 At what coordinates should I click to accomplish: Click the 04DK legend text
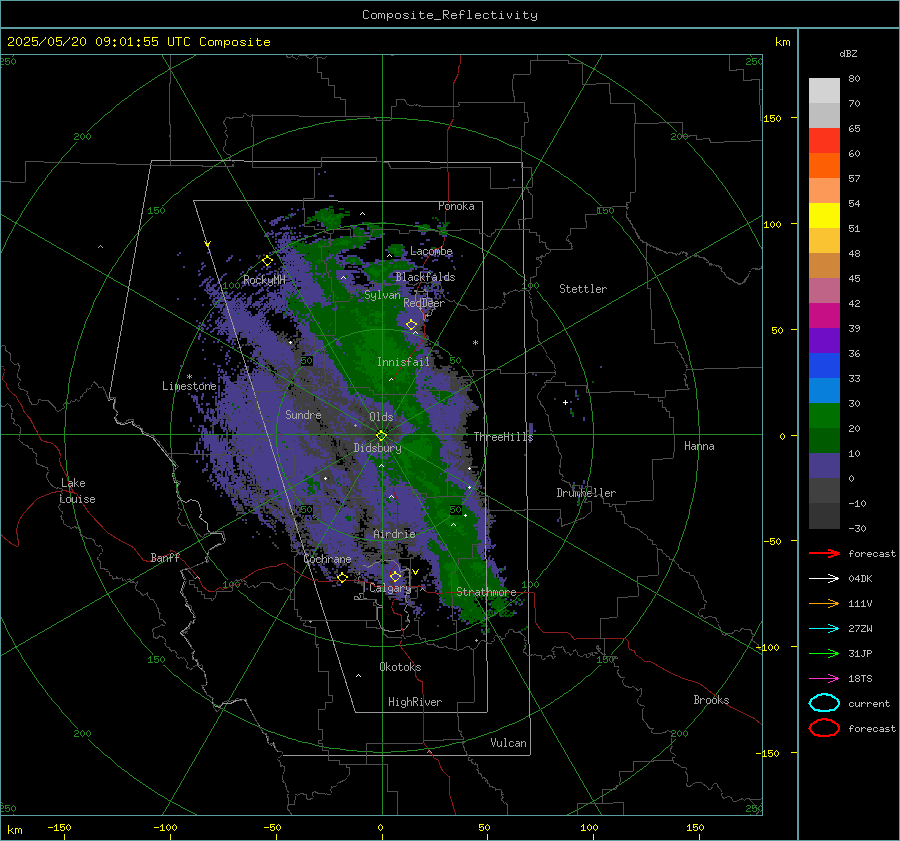(x=860, y=579)
